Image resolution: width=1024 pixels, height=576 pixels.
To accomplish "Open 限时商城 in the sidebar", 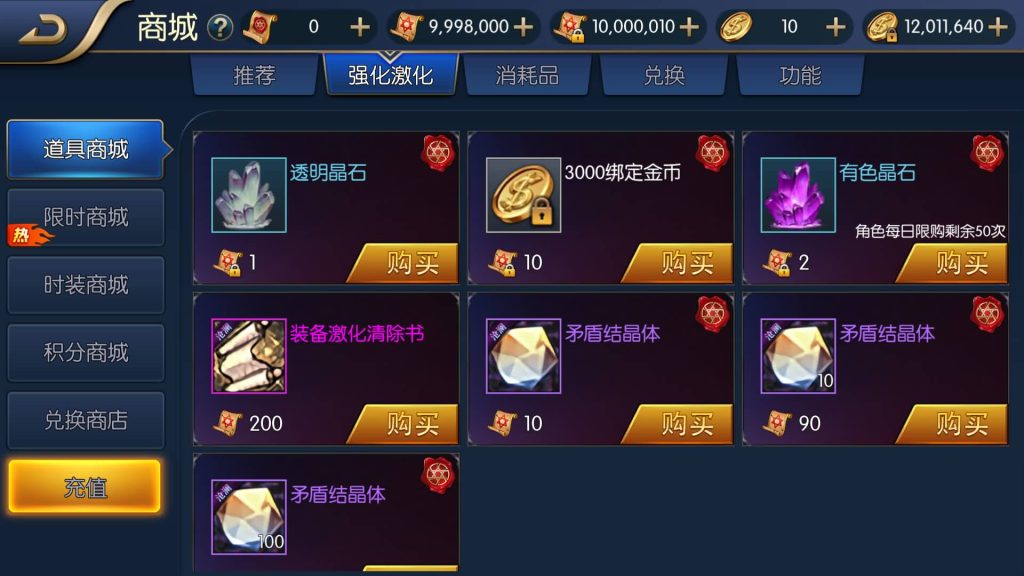I will pyautogui.click(x=86, y=217).
